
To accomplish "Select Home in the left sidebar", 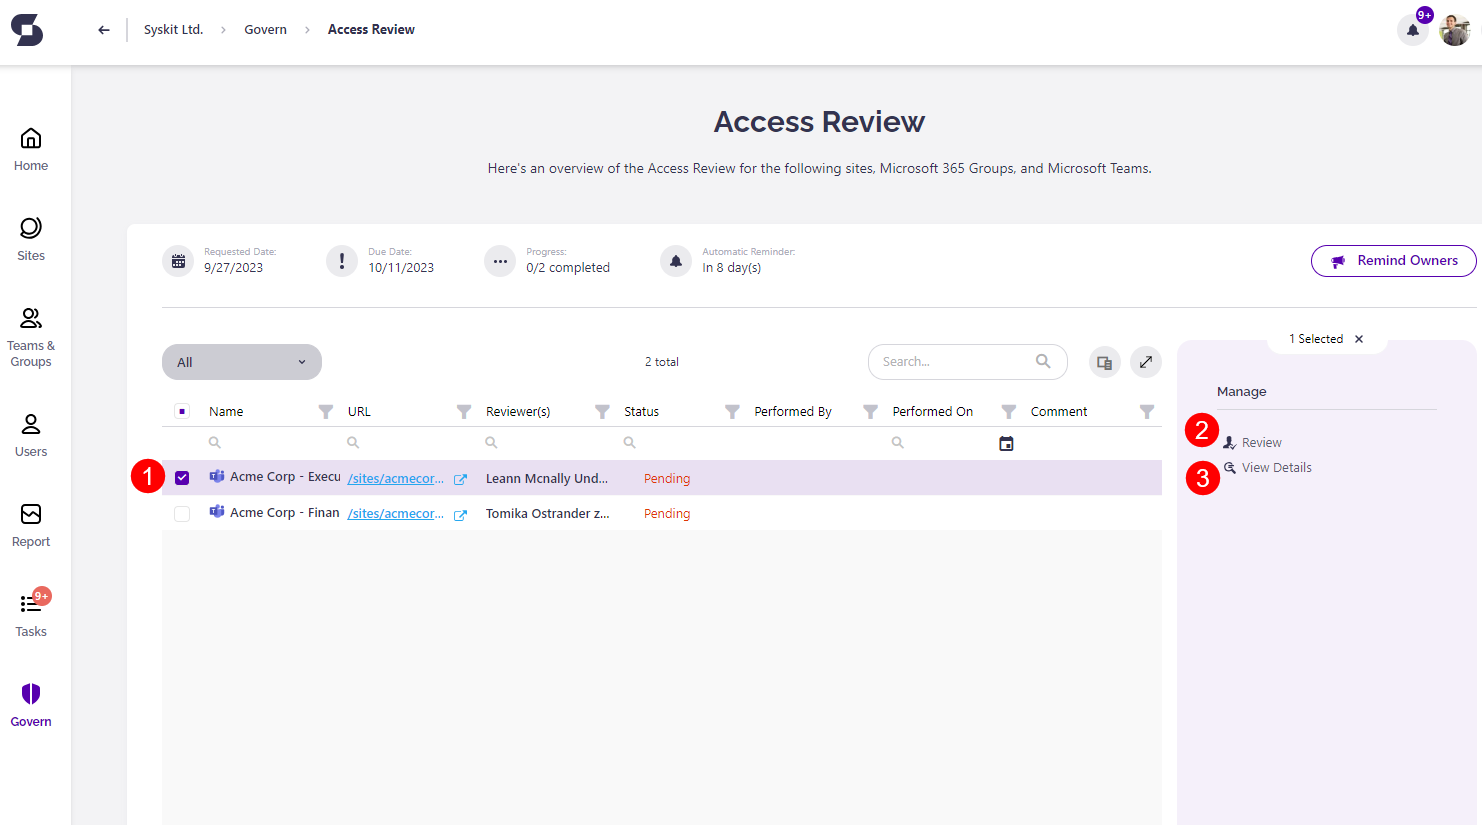I will coord(31,147).
